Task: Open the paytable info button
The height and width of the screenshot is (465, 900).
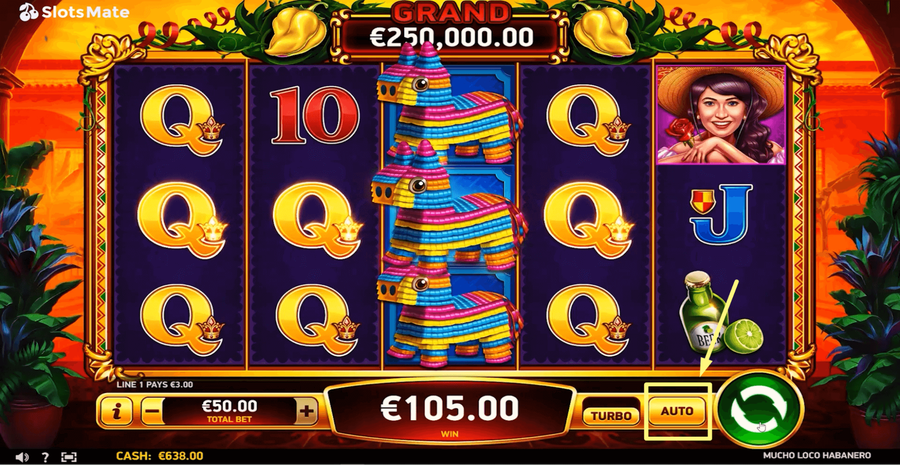Action: tap(117, 412)
